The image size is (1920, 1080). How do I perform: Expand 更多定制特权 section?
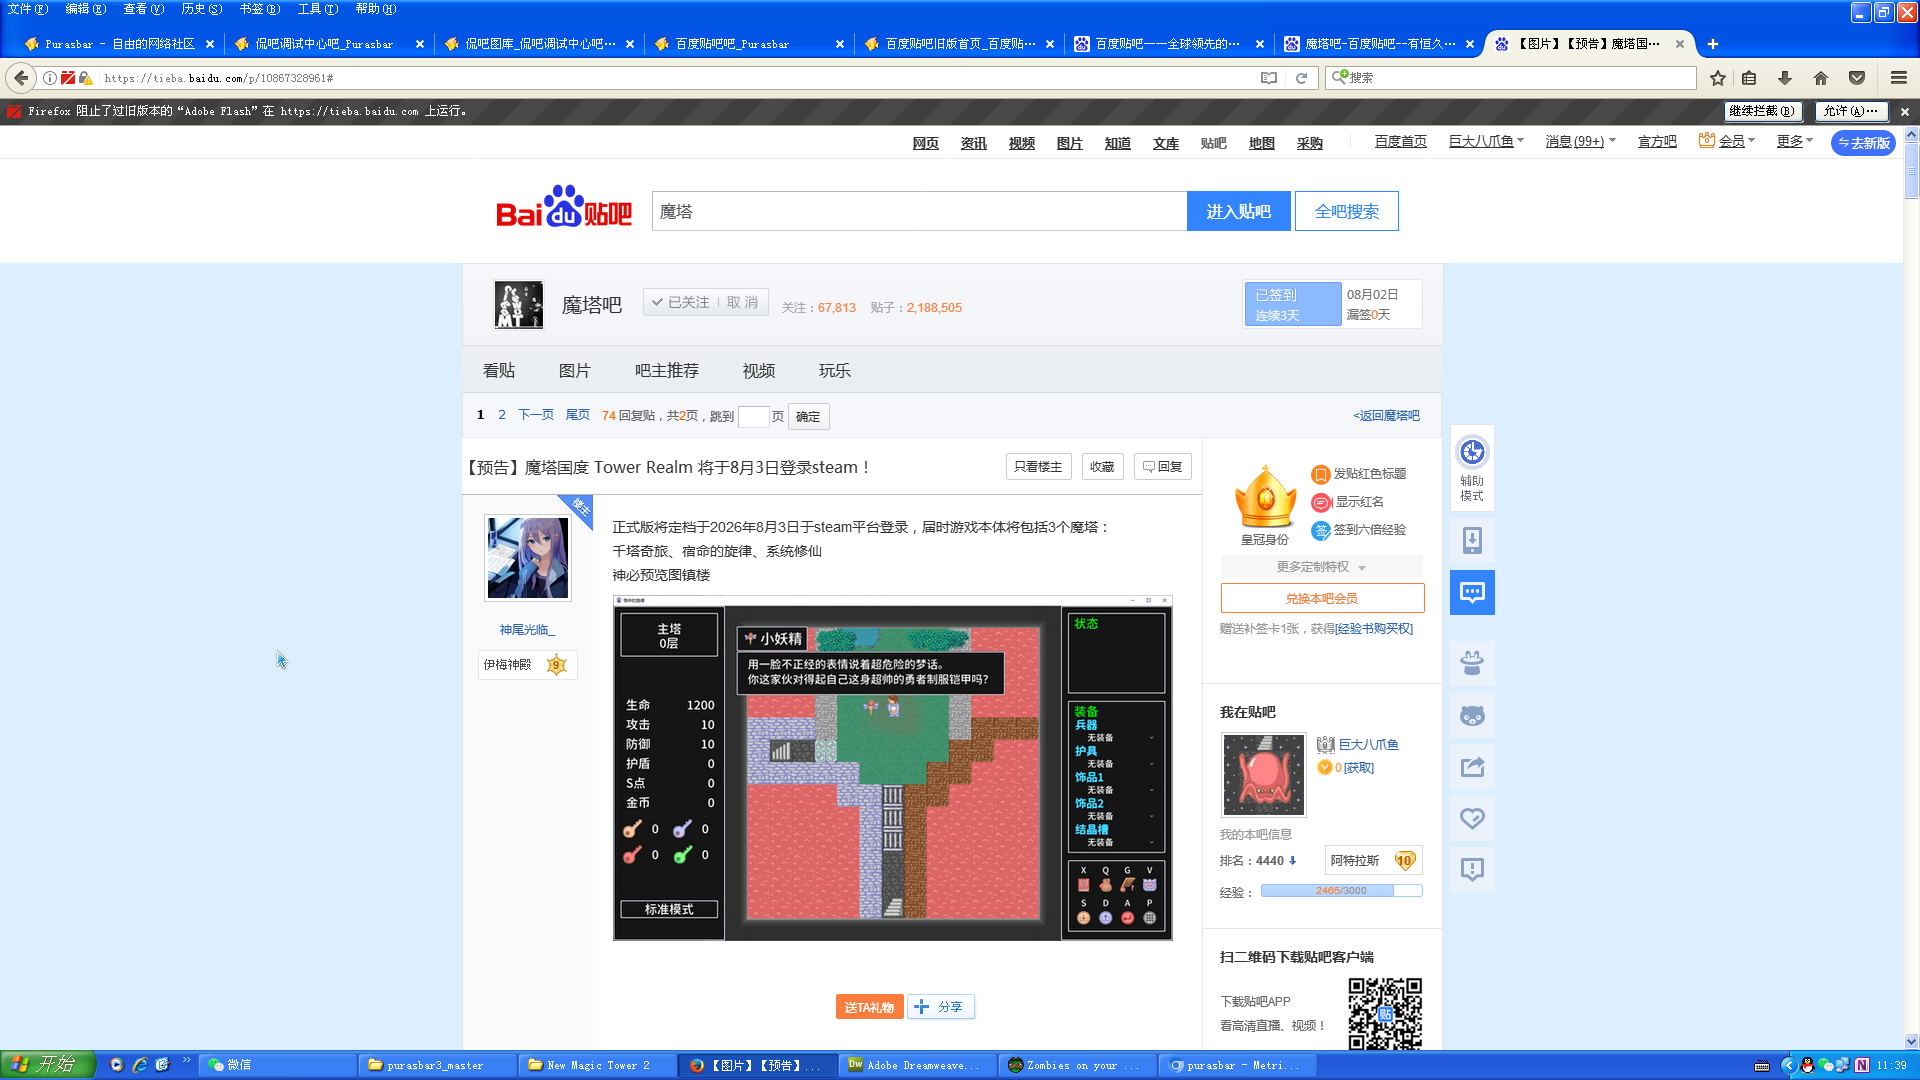pyautogui.click(x=1321, y=567)
